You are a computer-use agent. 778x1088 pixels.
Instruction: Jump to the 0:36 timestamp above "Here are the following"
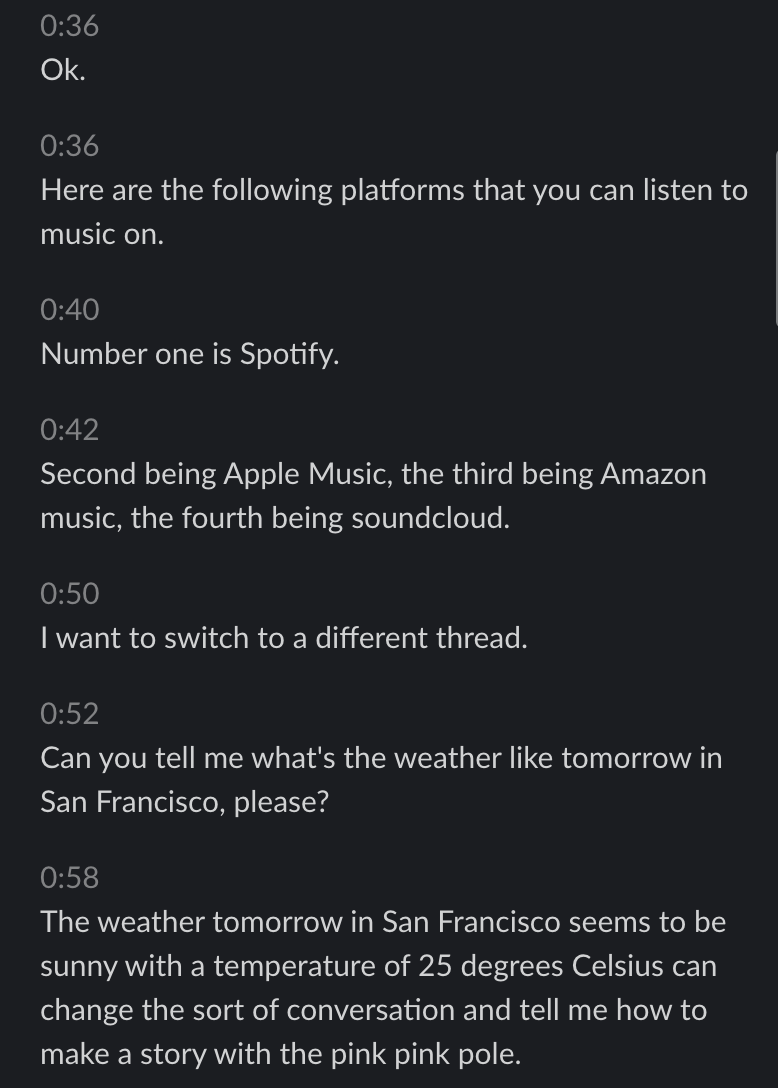[69, 146]
